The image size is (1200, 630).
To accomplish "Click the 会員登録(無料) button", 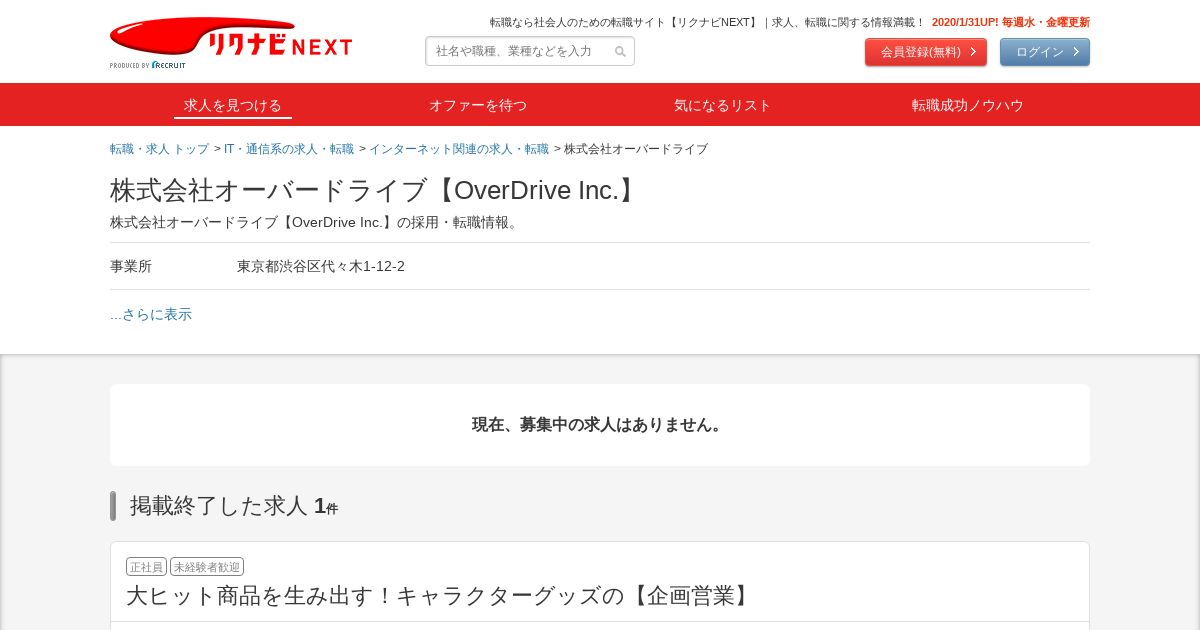I will point(926,52).
